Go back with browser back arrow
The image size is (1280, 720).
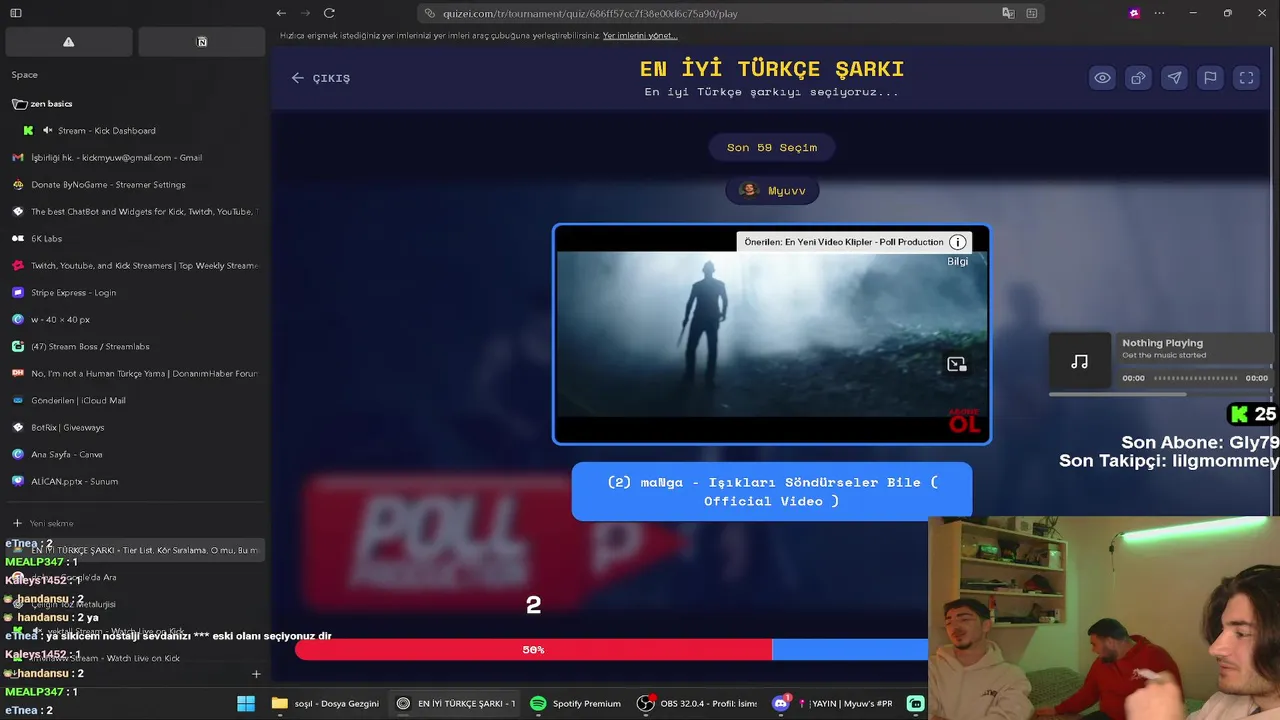281,13
